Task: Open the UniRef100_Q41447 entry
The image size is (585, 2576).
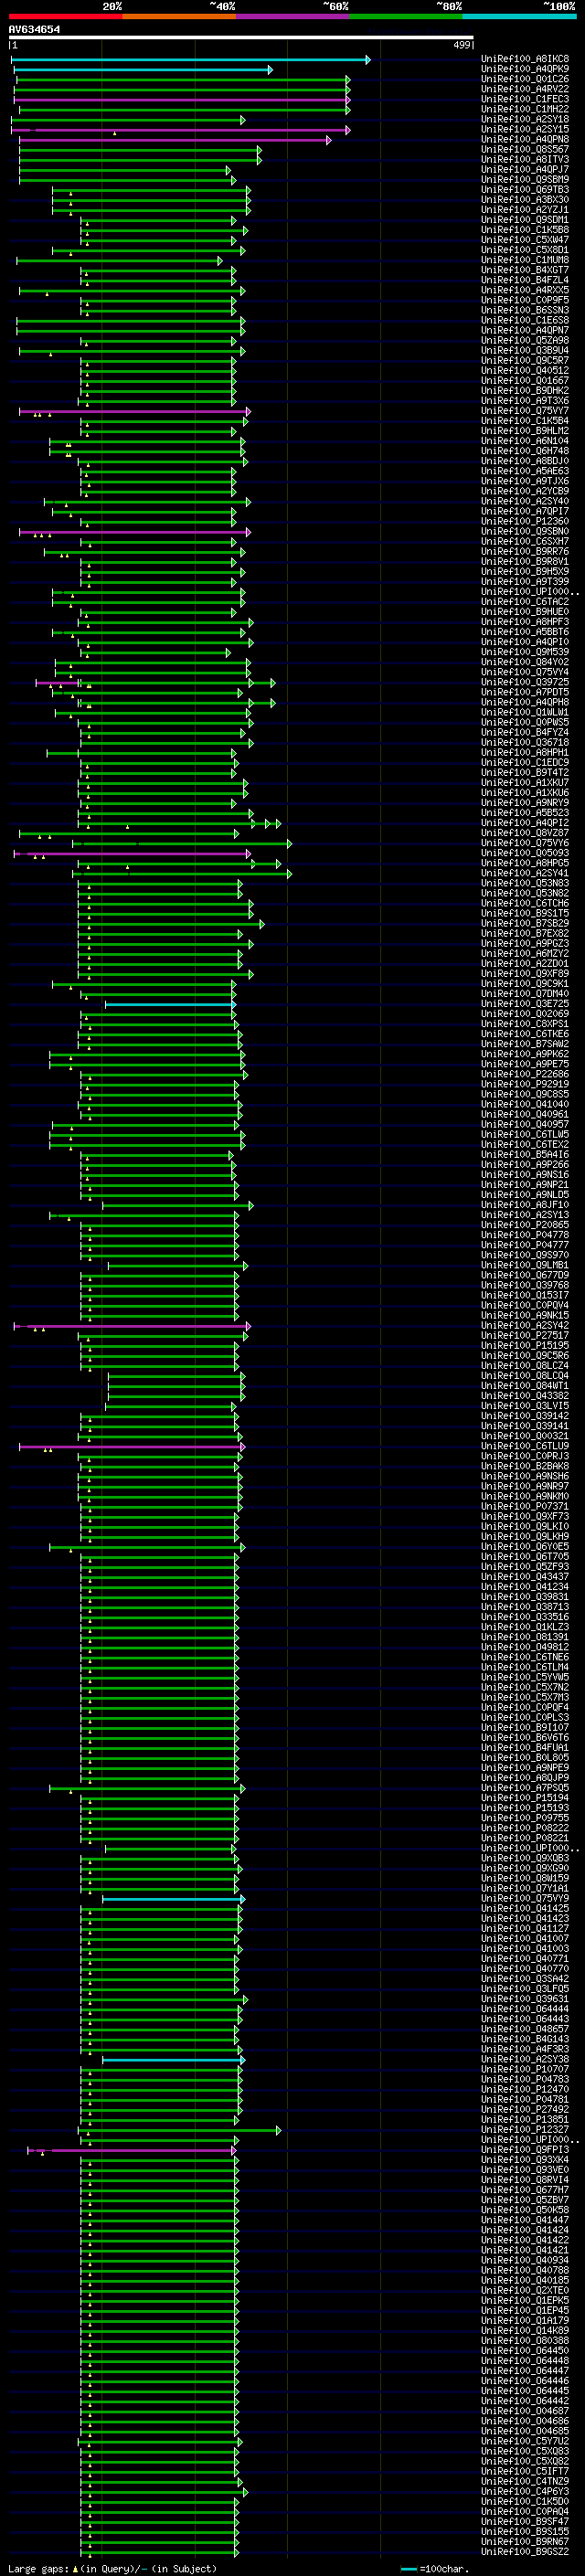Action: coord(525,2219)
